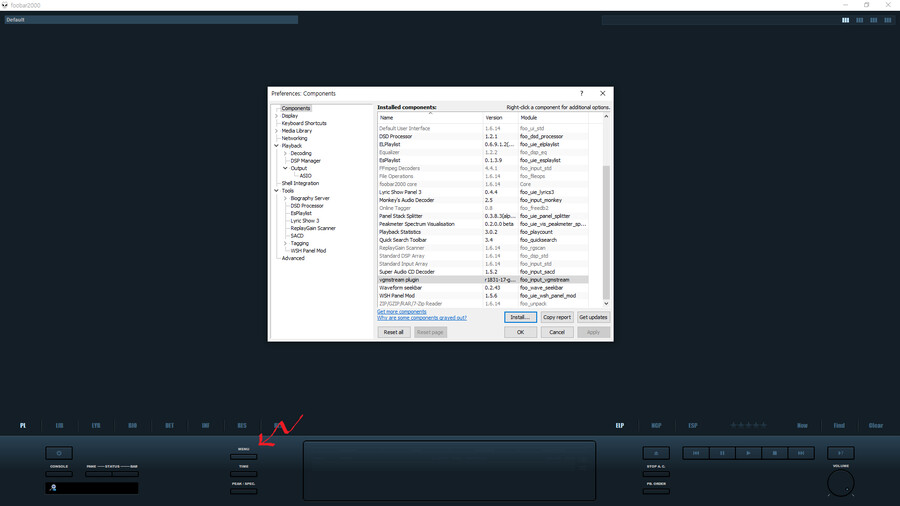The width and height of the screenshot is (900, 506).
Task: Open the Get more components link
Action: point(402,312)
